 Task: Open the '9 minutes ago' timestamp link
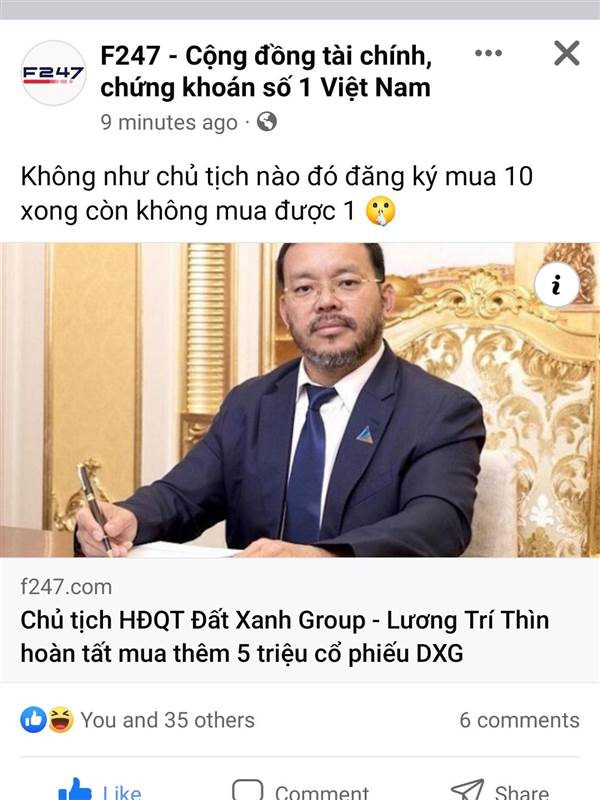click(x=169, y=122)
